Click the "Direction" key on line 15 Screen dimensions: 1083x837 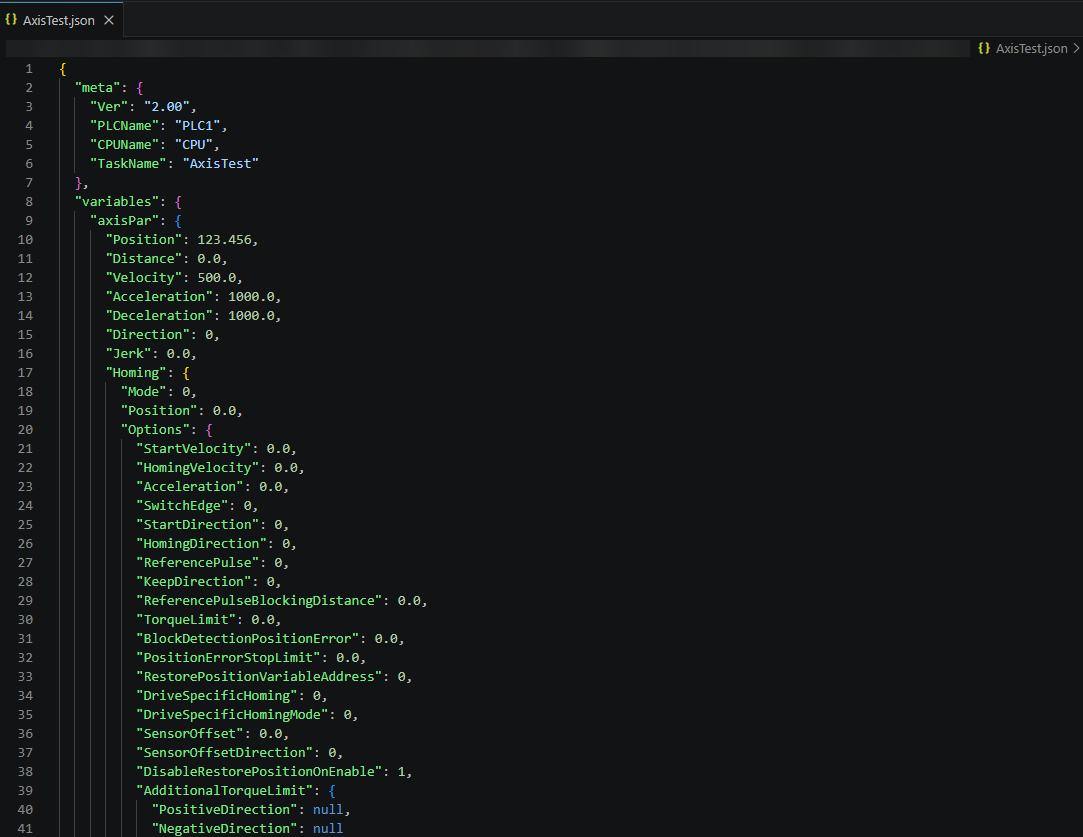click(148, 334)
